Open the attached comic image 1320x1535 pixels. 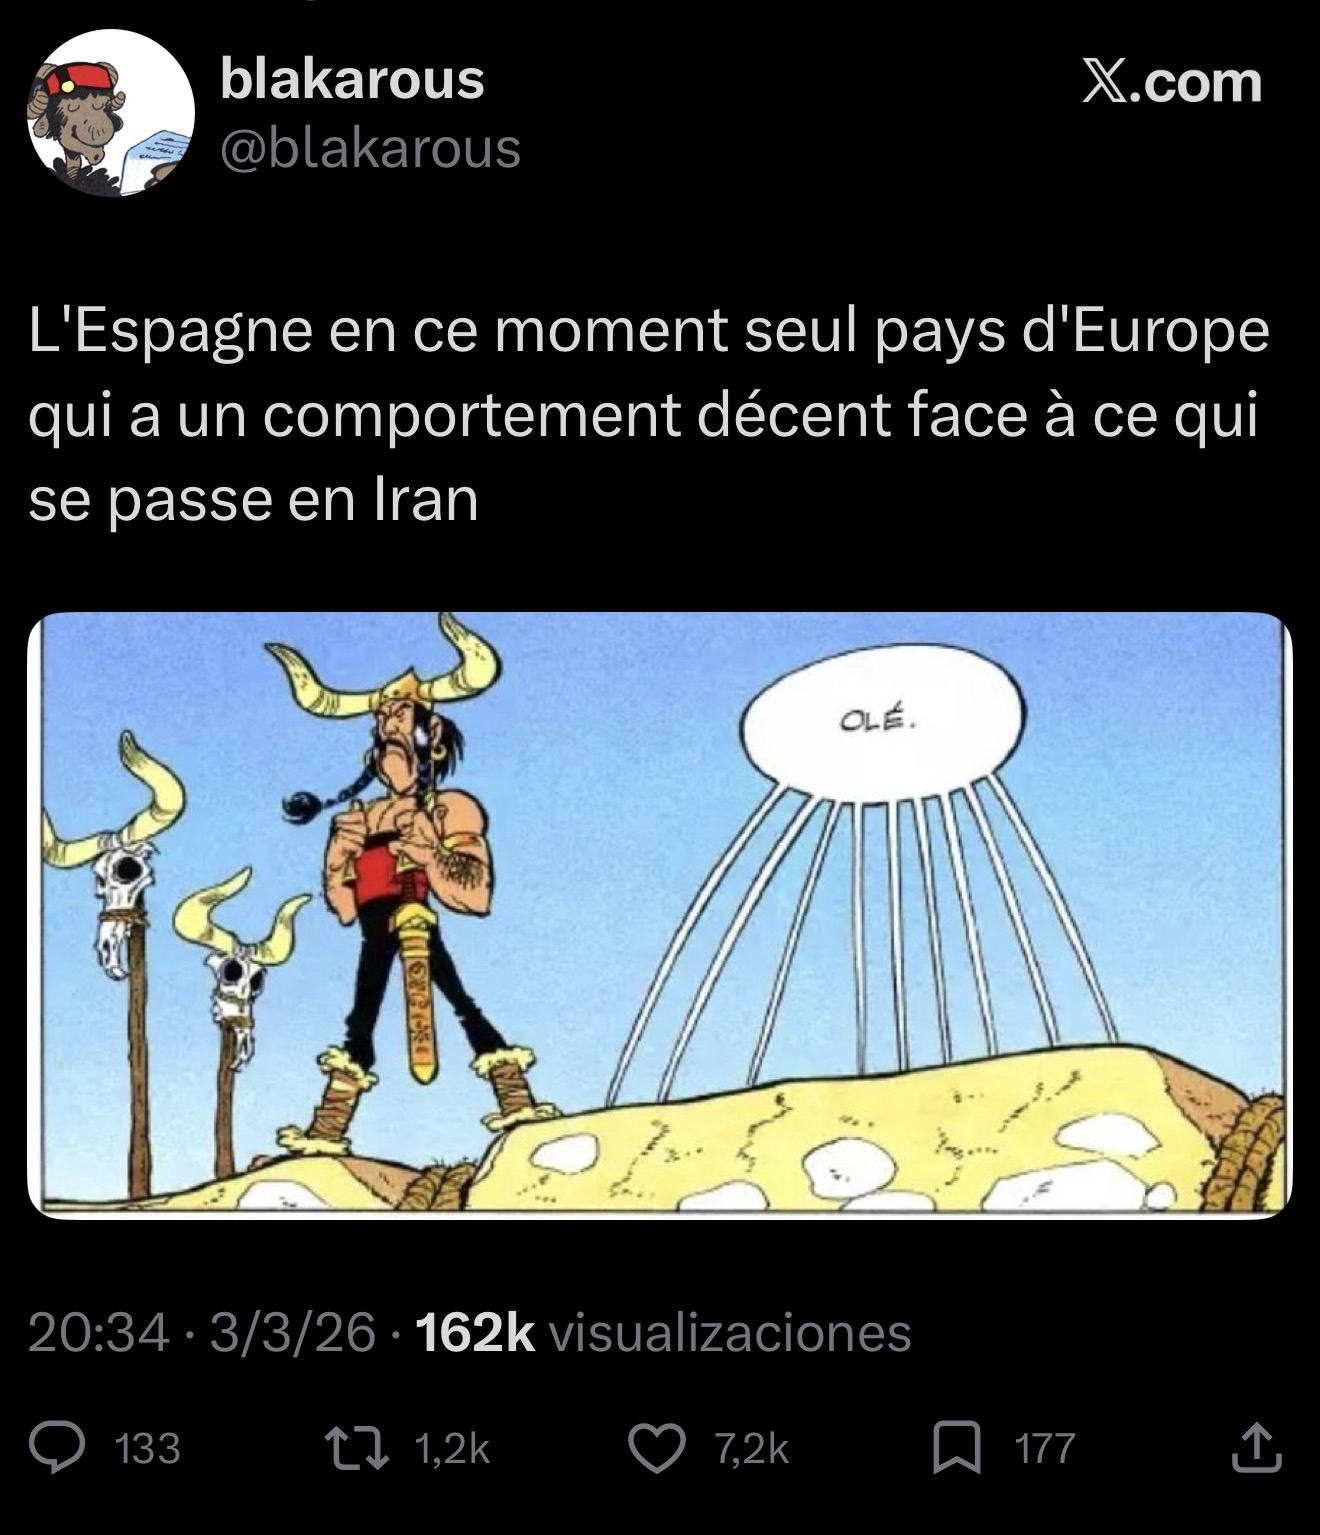[660, 915]
